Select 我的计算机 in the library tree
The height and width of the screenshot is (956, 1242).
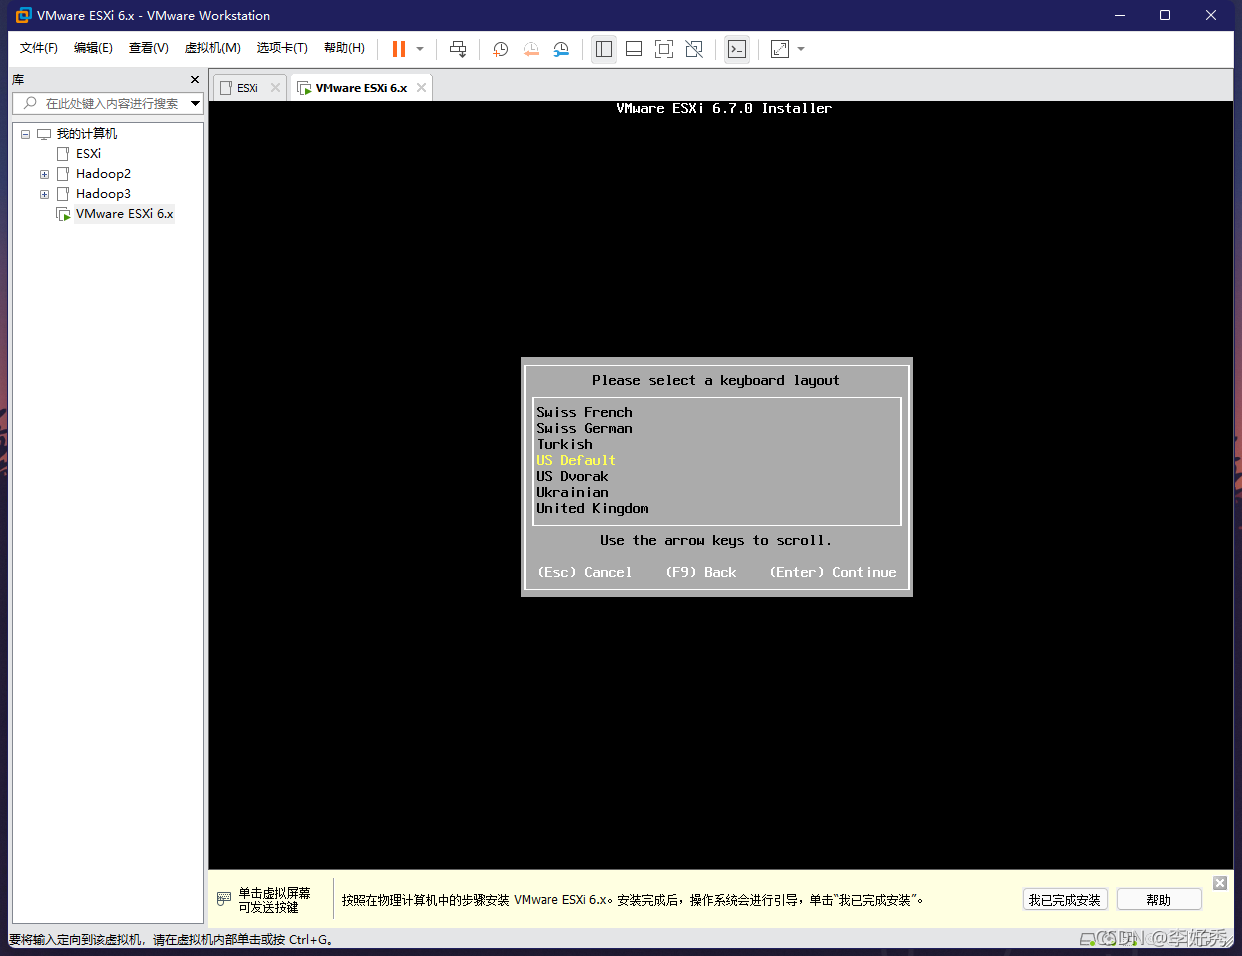point(86,134)
